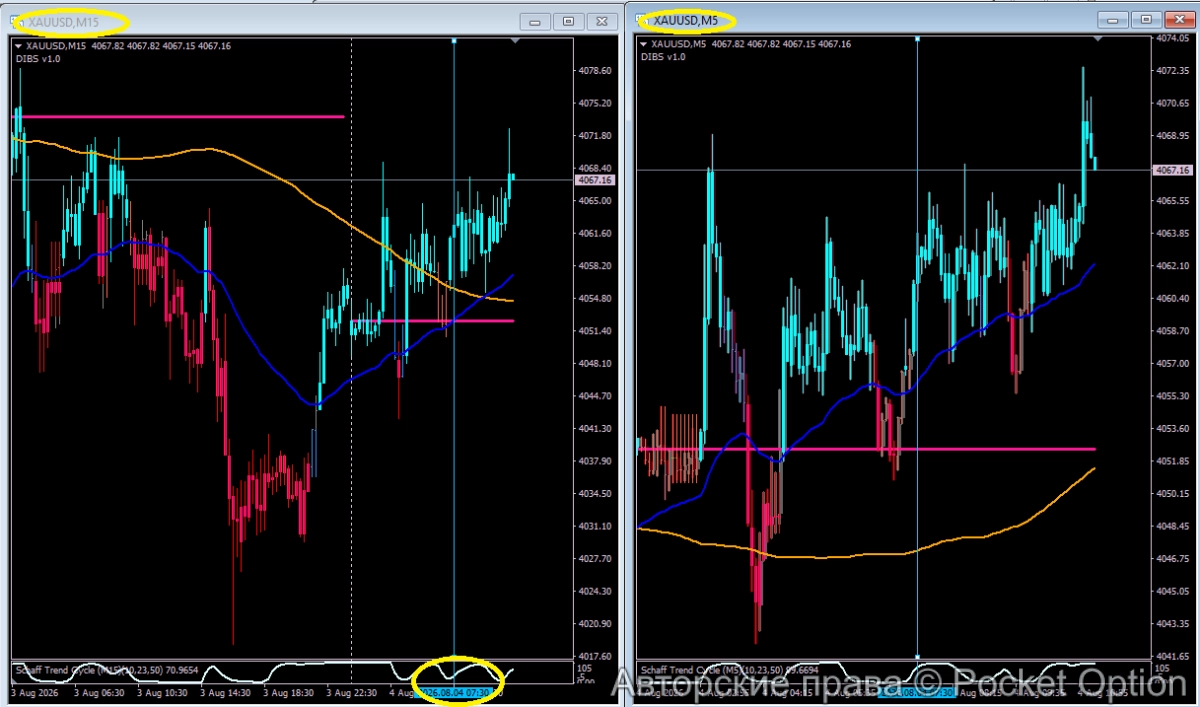Click price level 4063.85 on M5 scale
Screen dimensions: 1200x707
[x=1171, y=233]
